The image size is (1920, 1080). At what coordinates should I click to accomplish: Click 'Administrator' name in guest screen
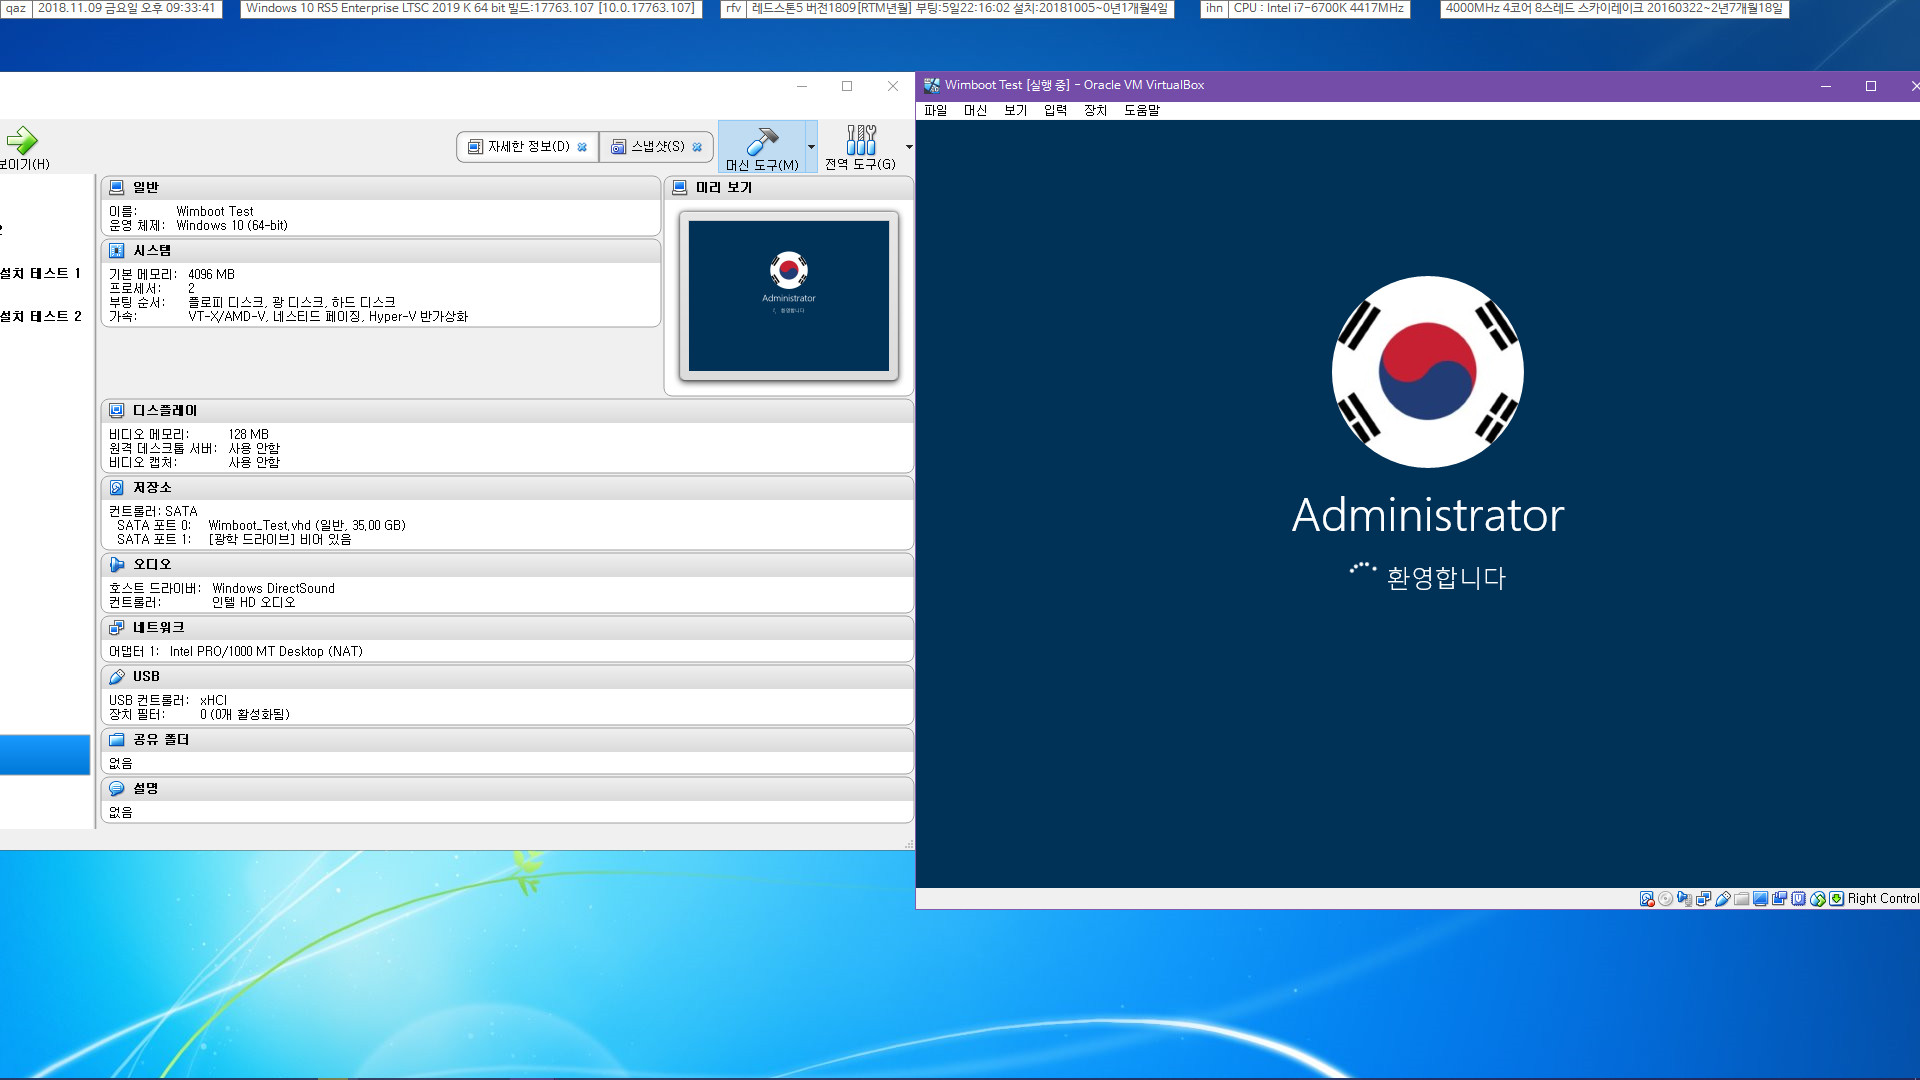tap(1428, 516)
